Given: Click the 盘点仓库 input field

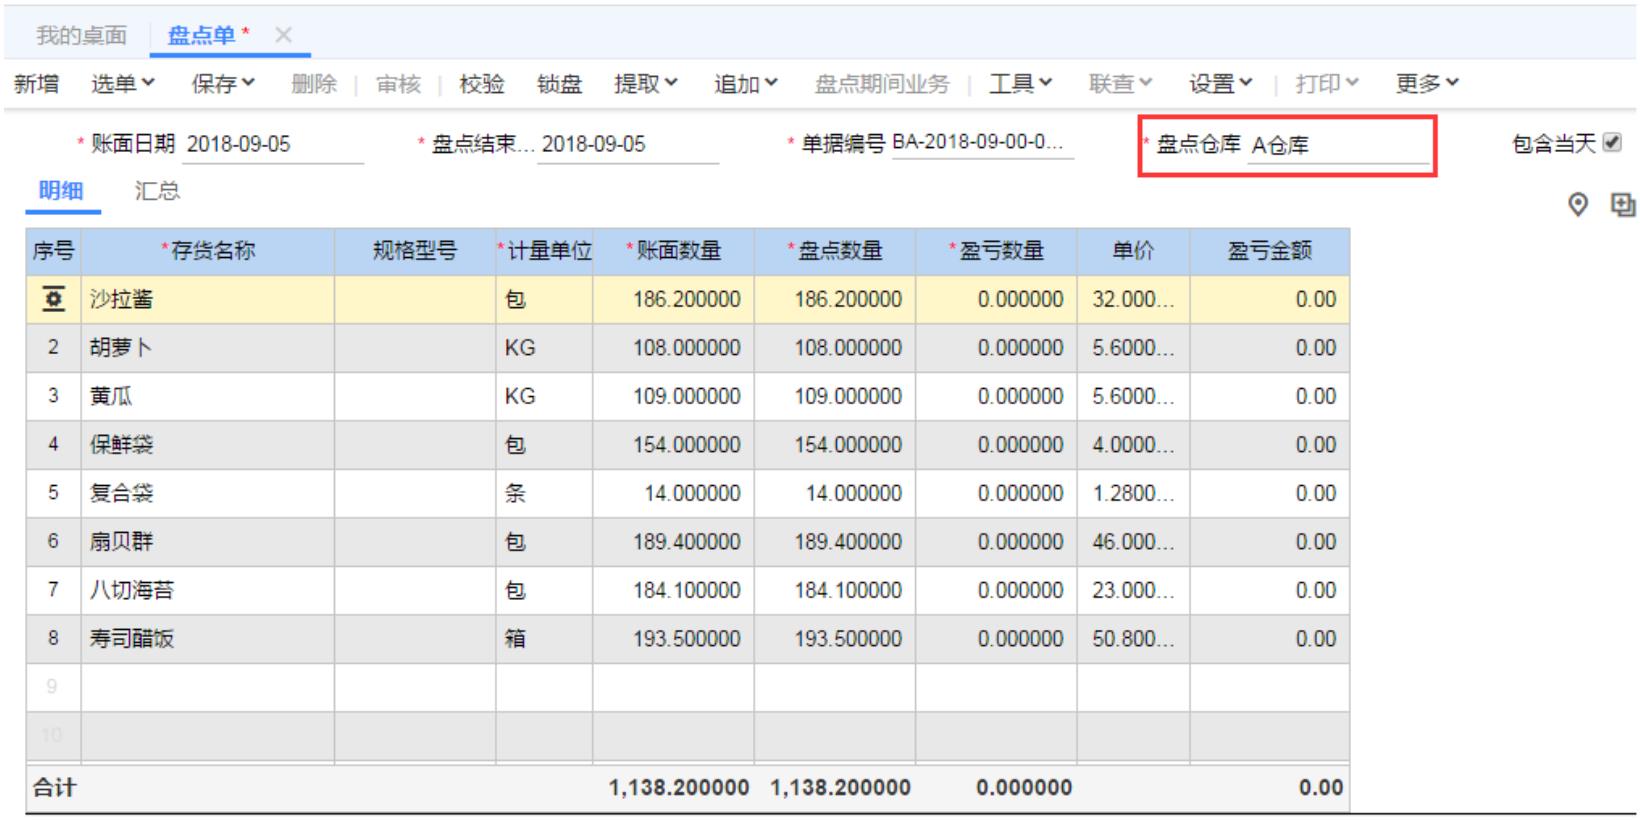Looking at the screenshot, I should point(1338,146).
